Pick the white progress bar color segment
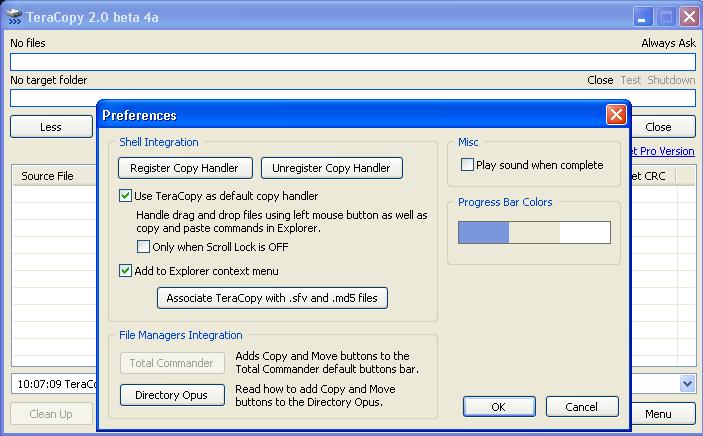The height and width of the screenshot is (436, 703). click(x=585, y=232)
